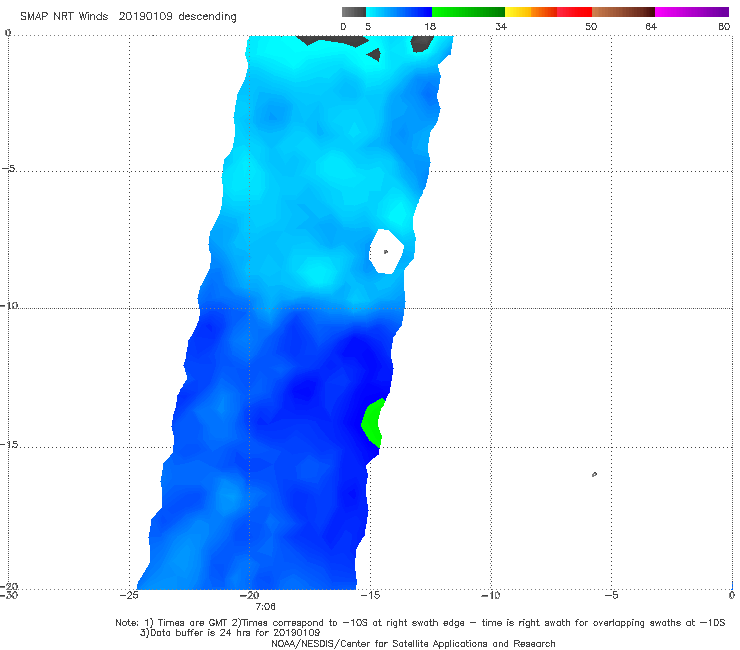740x650 pixels.
Task: Click the latitude axis label '-10' on left
Action: tap(9, 305)
